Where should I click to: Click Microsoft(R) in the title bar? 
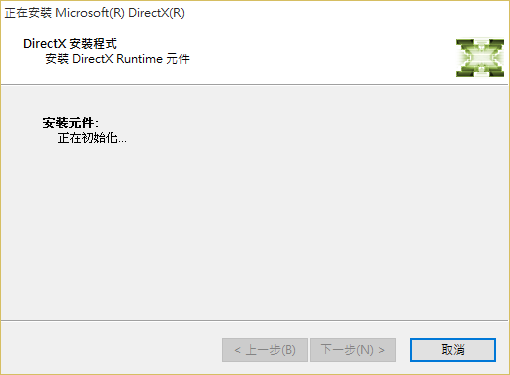click(90, 13)
